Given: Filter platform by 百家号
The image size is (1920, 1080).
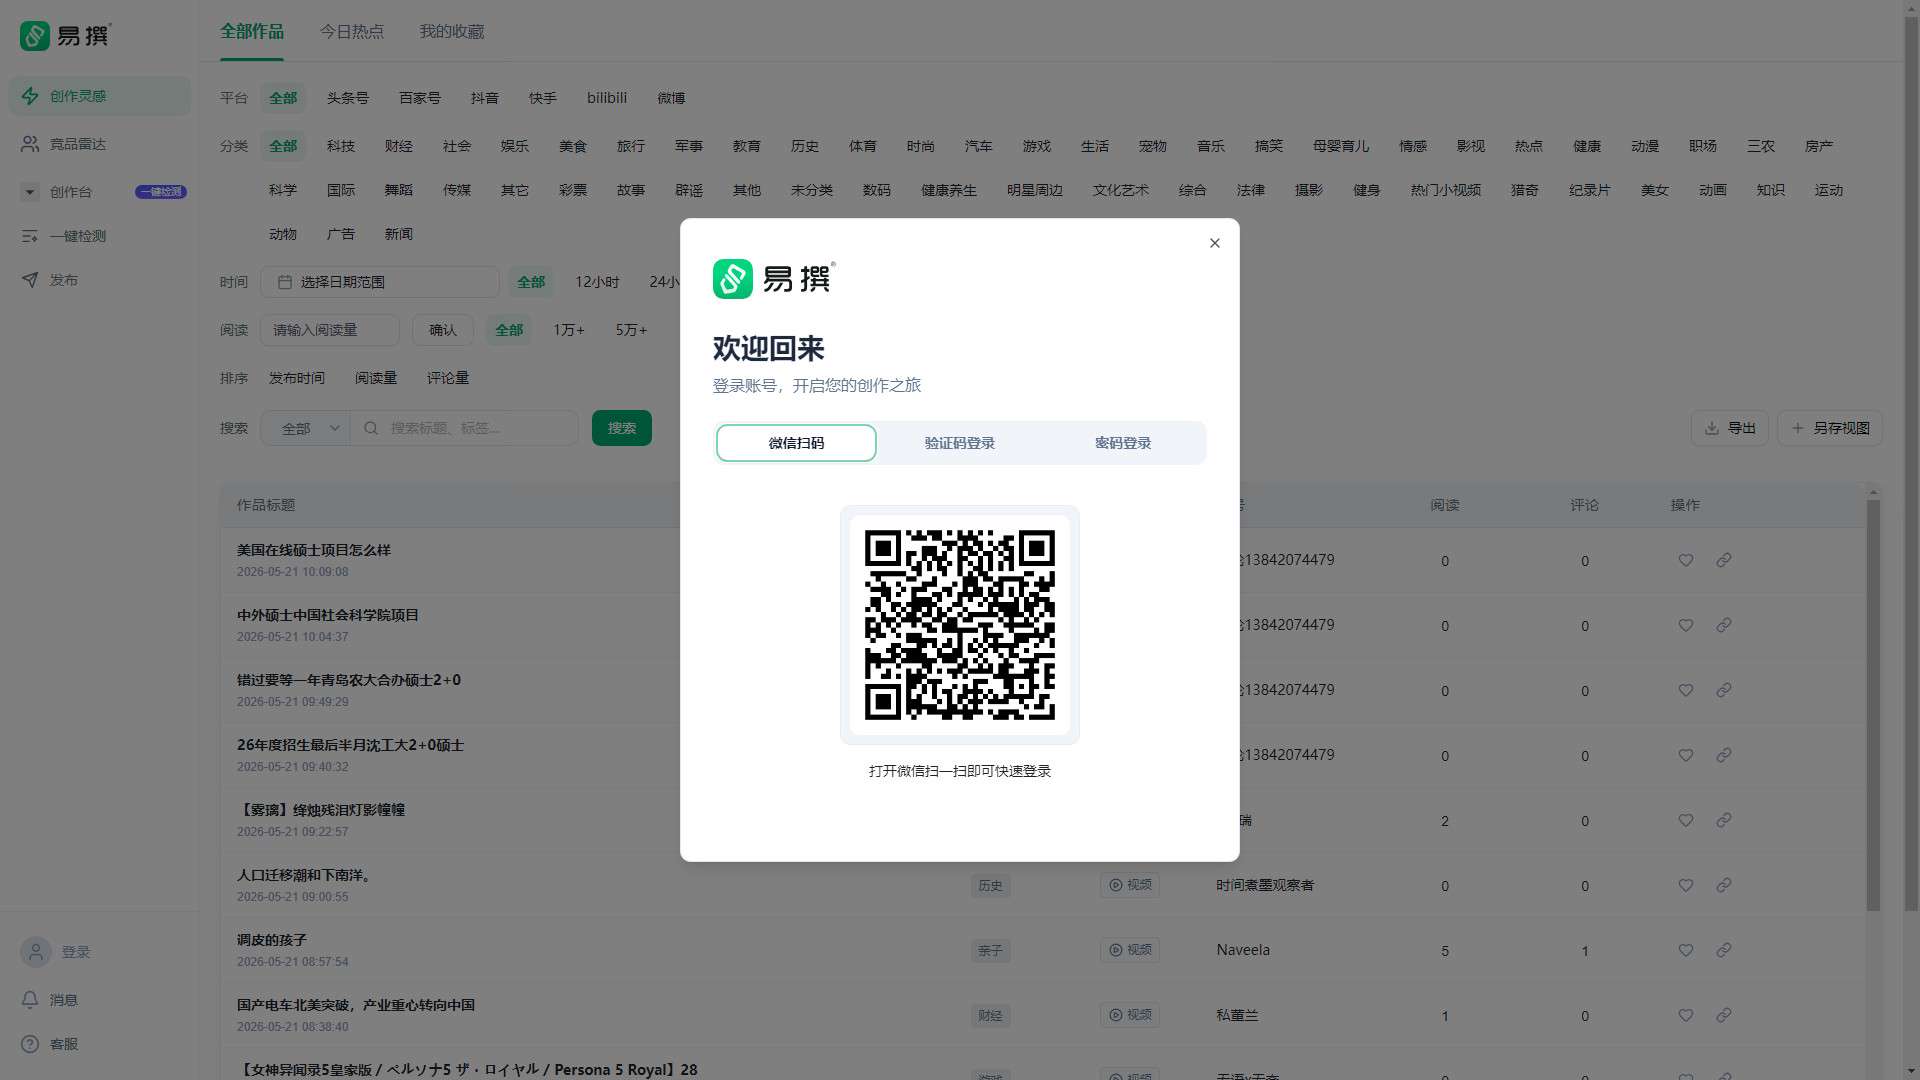Looking at the screenshot, I should pos(419,98).
